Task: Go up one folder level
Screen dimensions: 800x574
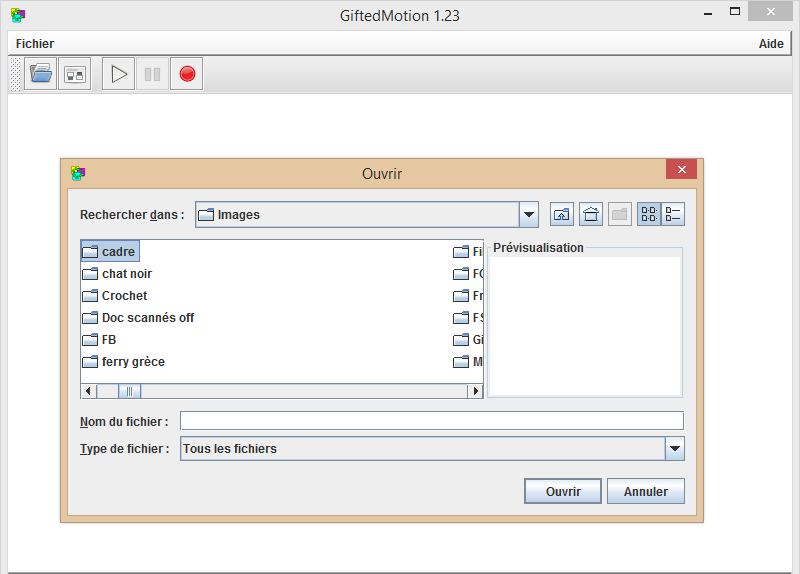Action: [x=562, y=214]
